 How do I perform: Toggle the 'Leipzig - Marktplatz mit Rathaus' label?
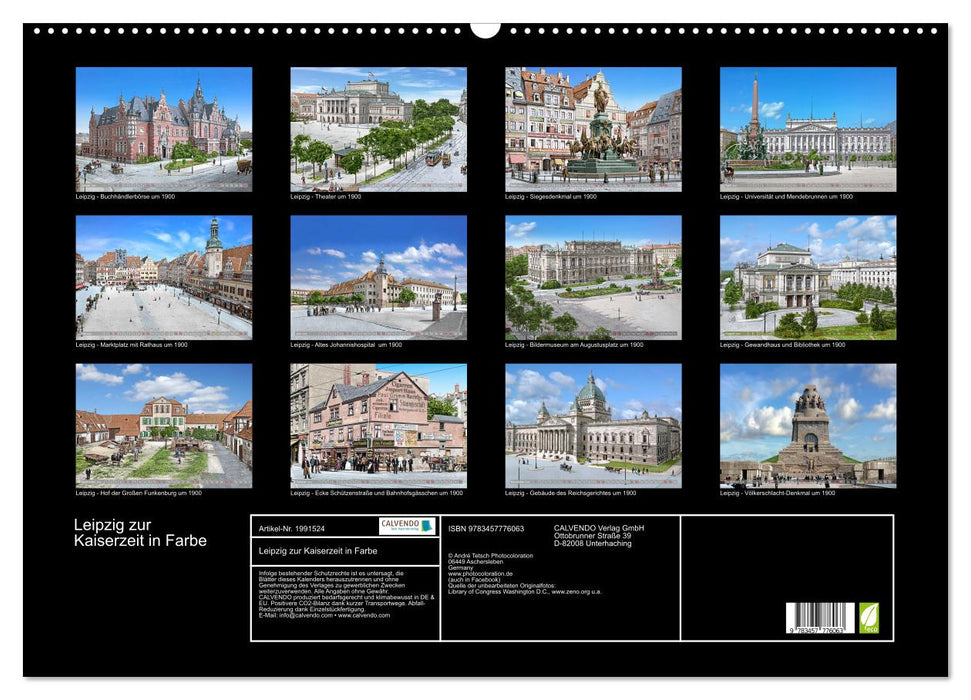[130, 344]
